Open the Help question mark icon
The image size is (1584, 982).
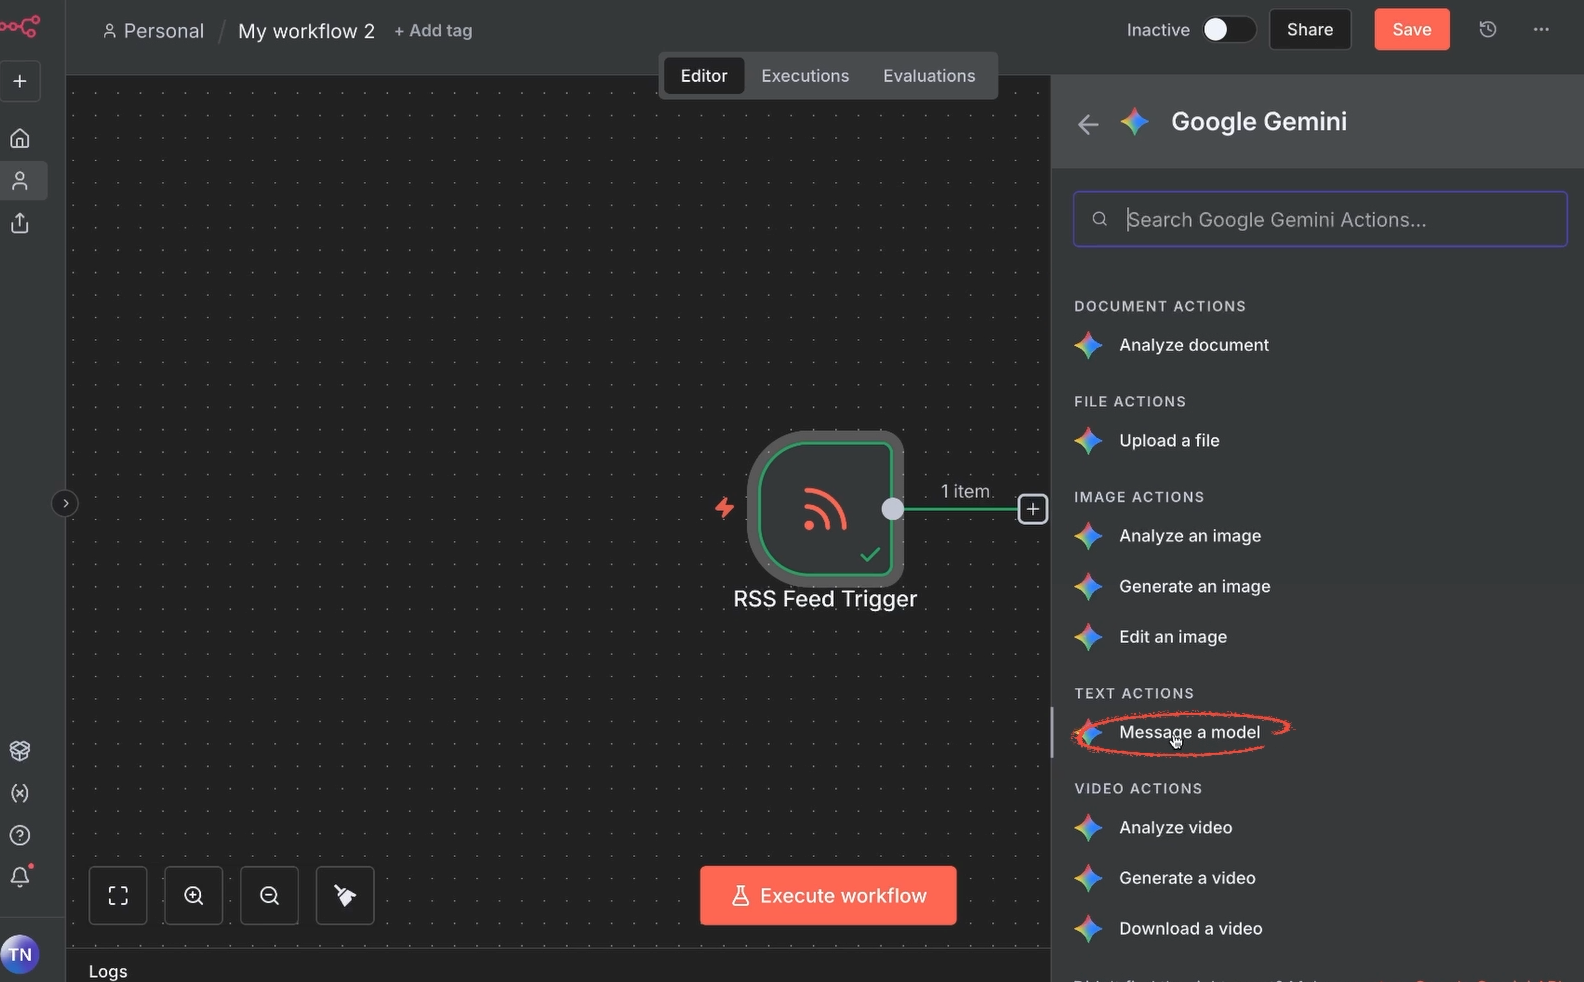[x=20, y=835]
